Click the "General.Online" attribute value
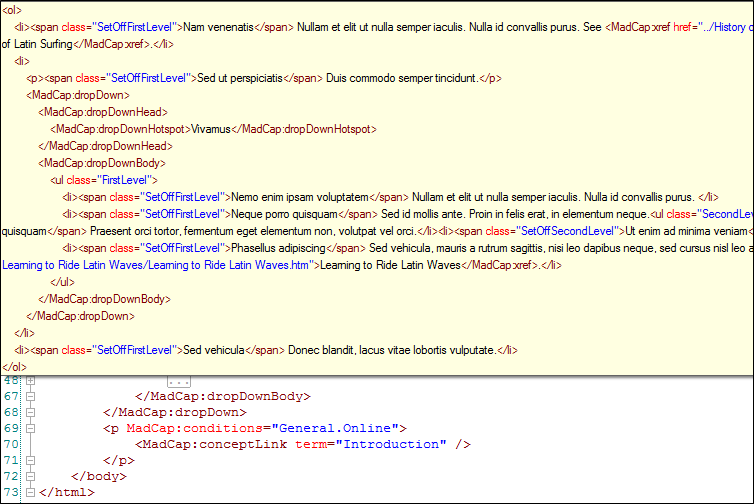 (335, 428)
